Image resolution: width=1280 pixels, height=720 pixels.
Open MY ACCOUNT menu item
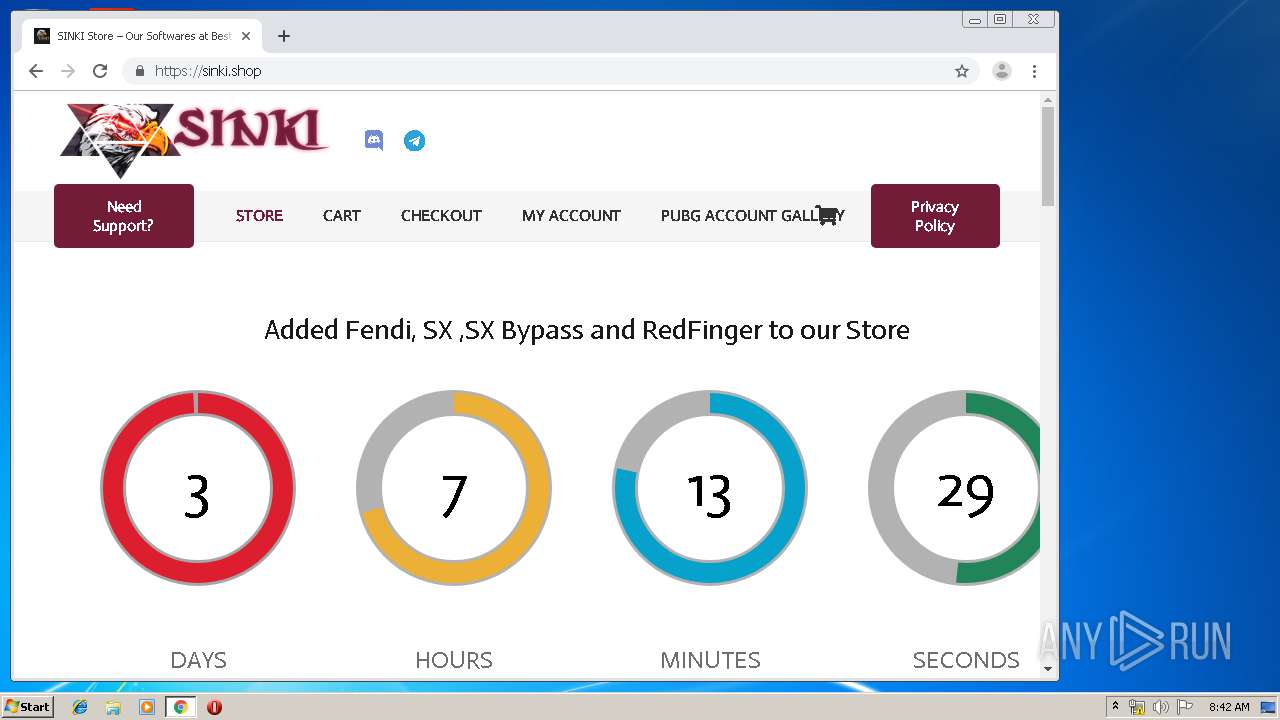[x=571, y=216]
